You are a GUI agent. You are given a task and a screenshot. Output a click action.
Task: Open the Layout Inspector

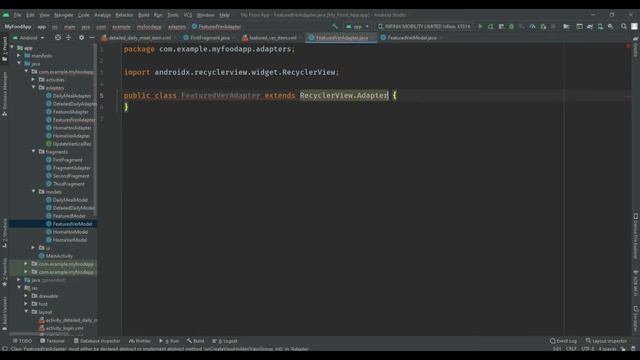(606, 341)
